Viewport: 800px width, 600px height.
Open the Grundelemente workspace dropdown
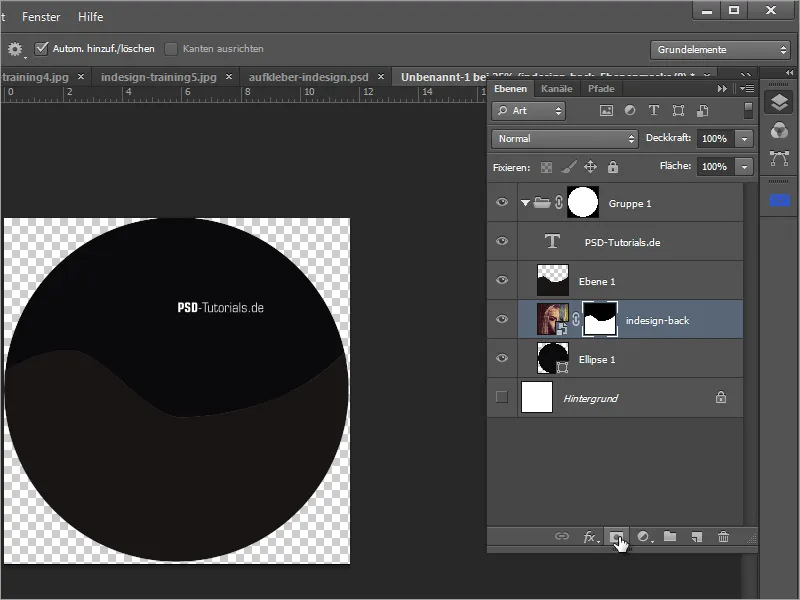point(720,50)
